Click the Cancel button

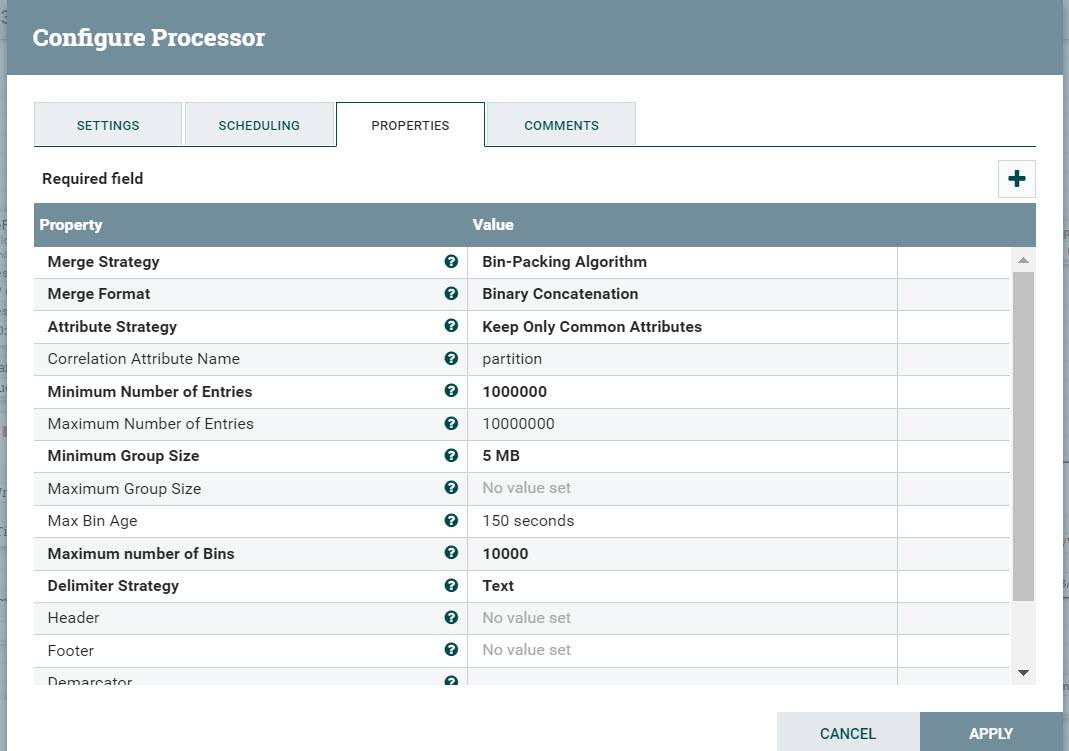[848, 733]
